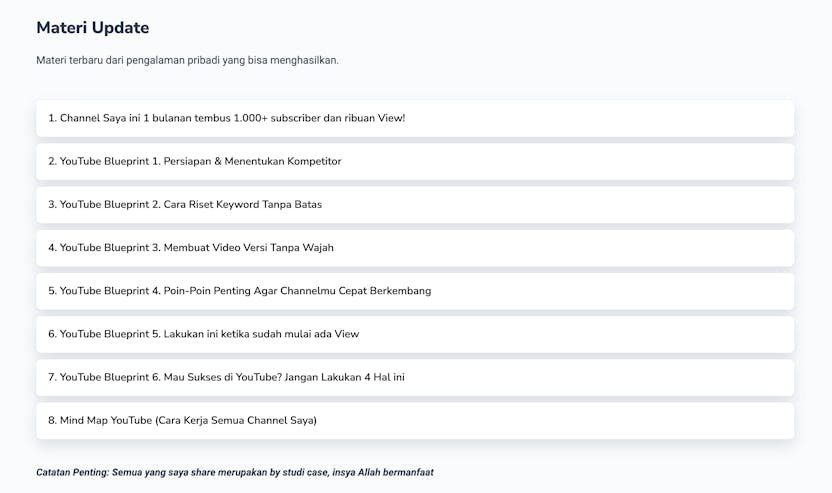Screen dimensions: 832x493
Task: Click the Materi Update heading
Action: [x=93, y=28]
